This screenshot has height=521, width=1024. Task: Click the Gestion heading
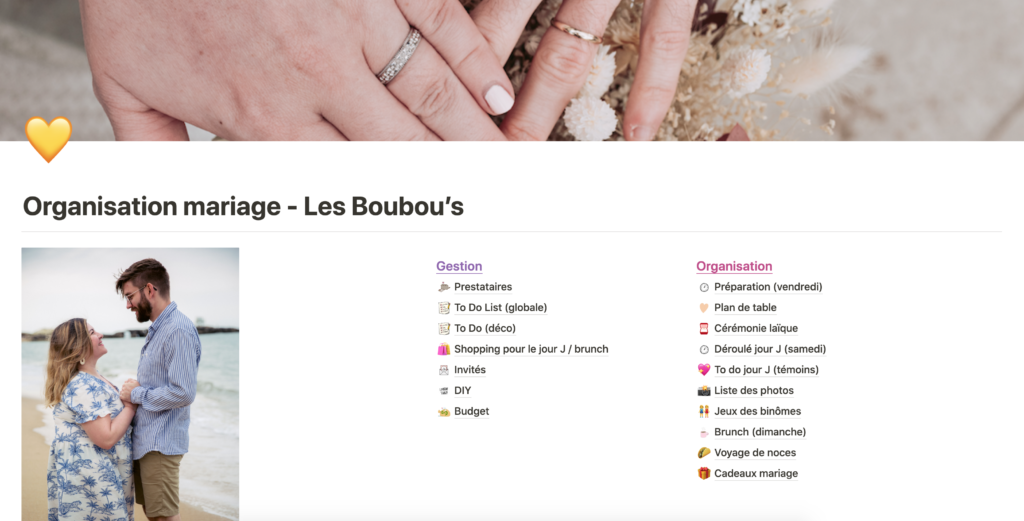(x=459, y=266)
